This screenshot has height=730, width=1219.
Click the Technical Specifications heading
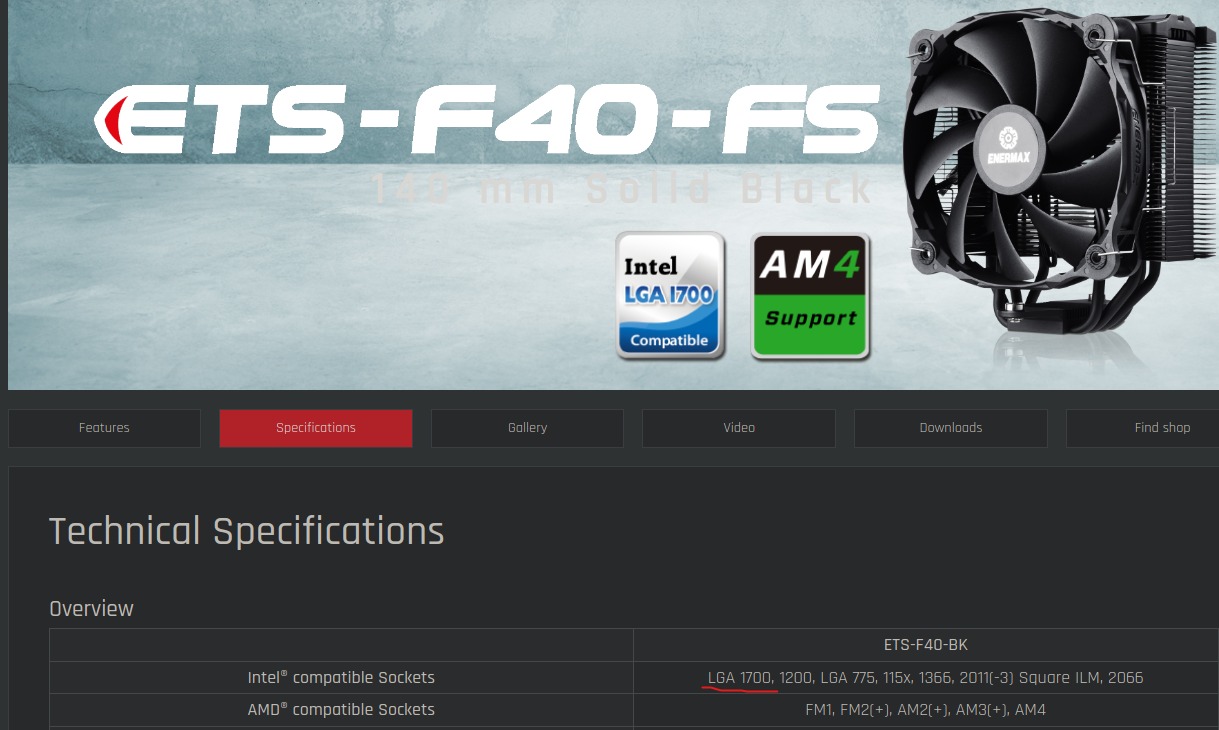(247, 531)
